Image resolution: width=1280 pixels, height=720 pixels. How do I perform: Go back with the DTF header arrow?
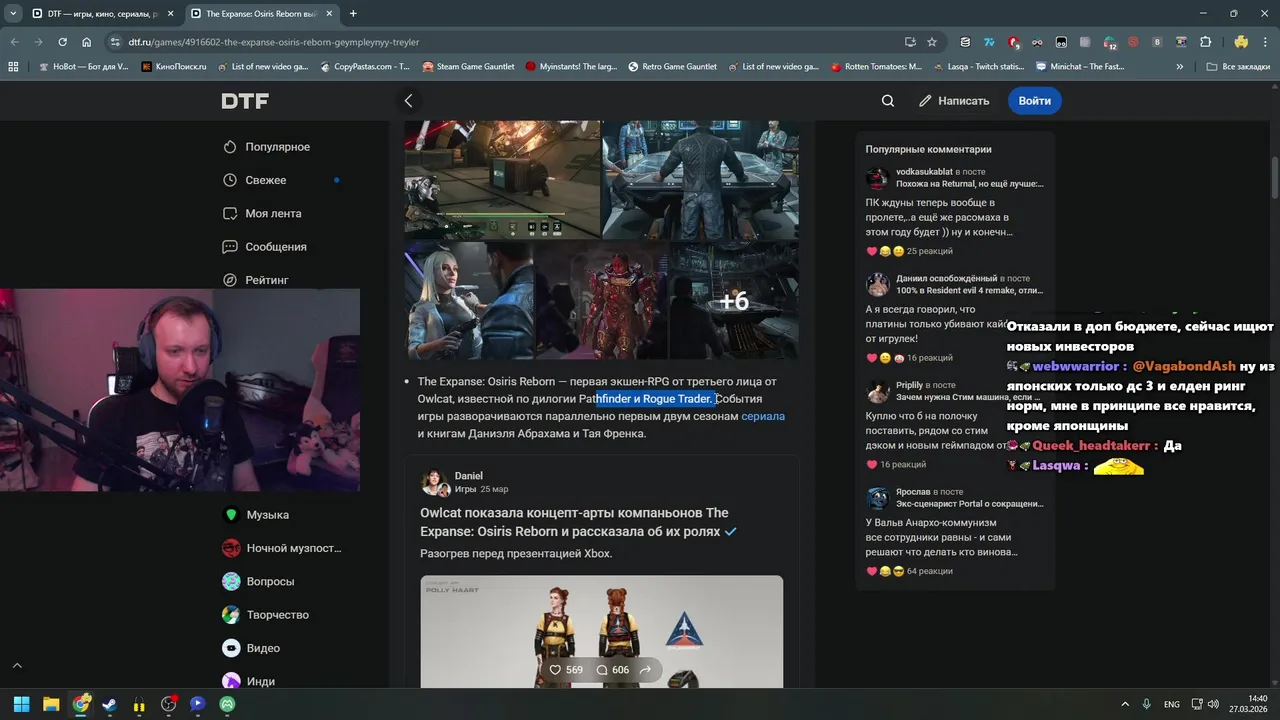(x=408, y=101)
